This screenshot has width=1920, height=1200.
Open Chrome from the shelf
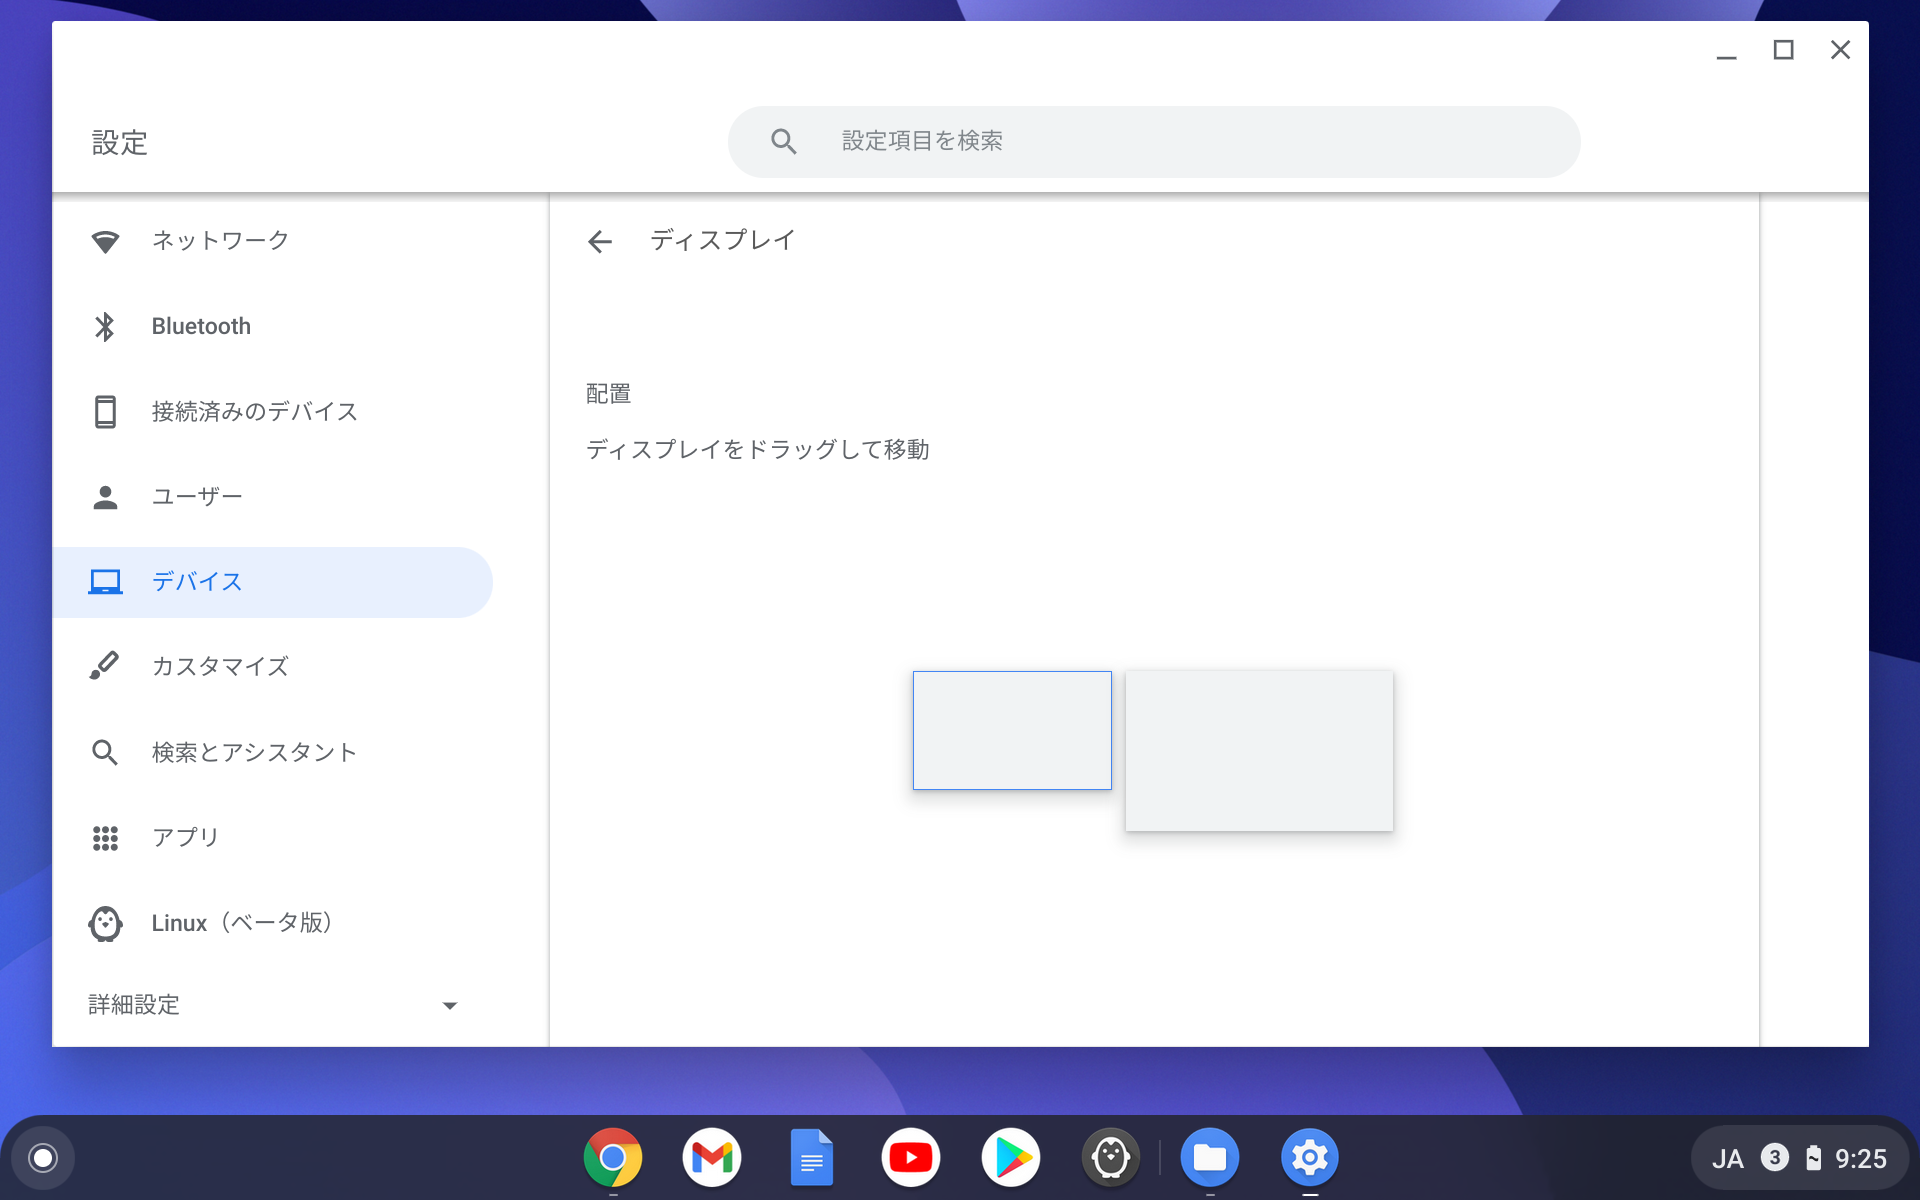tap(612, 1158)
